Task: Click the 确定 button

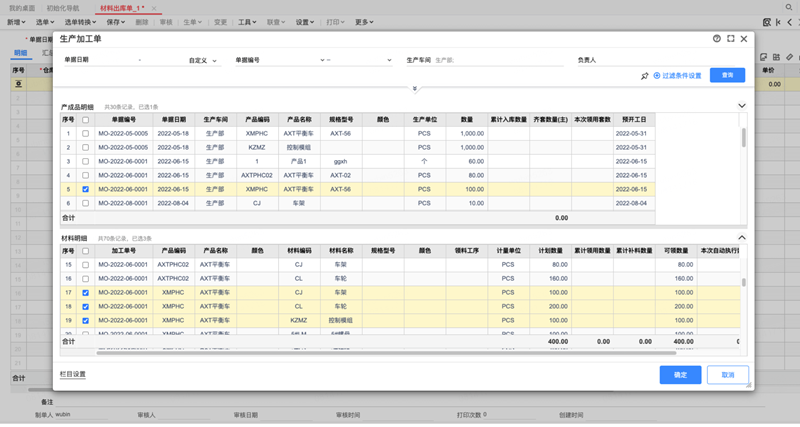Action: pos(680,375)
